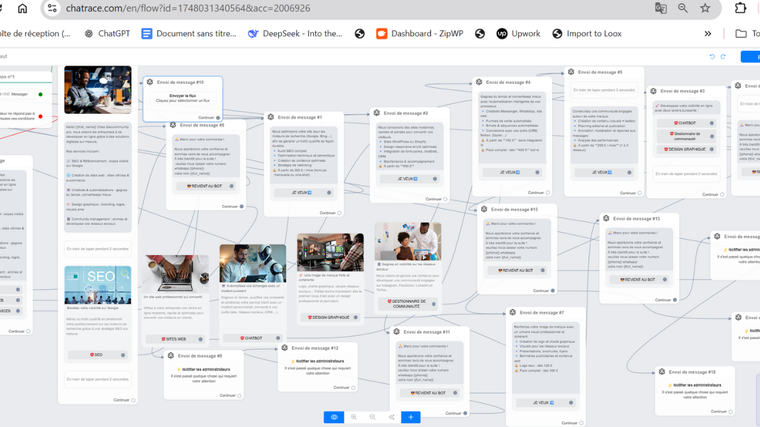Image resolution: width=760 pixels, height=427 pixels.
Task: Bookmark this page with the star icon
Action: tap(705, 8)
